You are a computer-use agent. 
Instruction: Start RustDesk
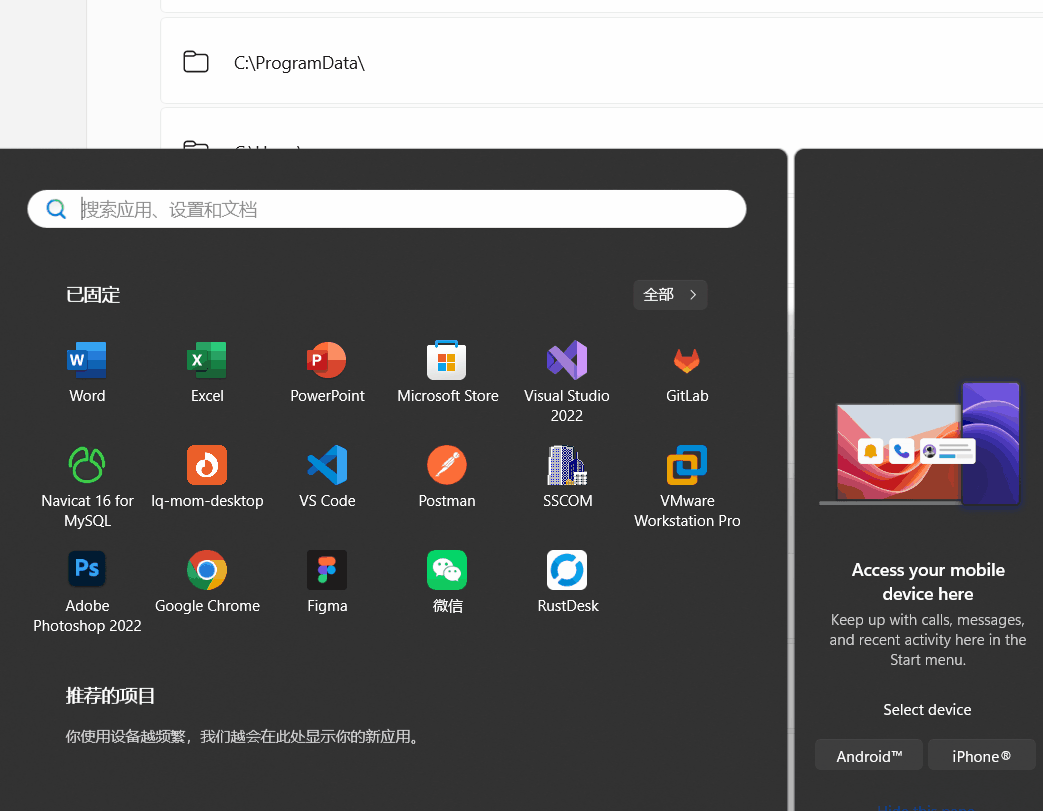[x=567, y=580]
